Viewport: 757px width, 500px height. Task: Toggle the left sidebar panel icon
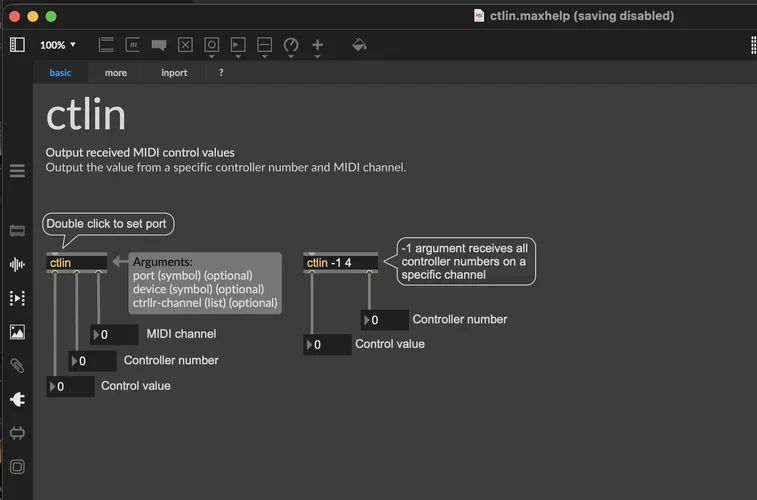coord(17,45)
